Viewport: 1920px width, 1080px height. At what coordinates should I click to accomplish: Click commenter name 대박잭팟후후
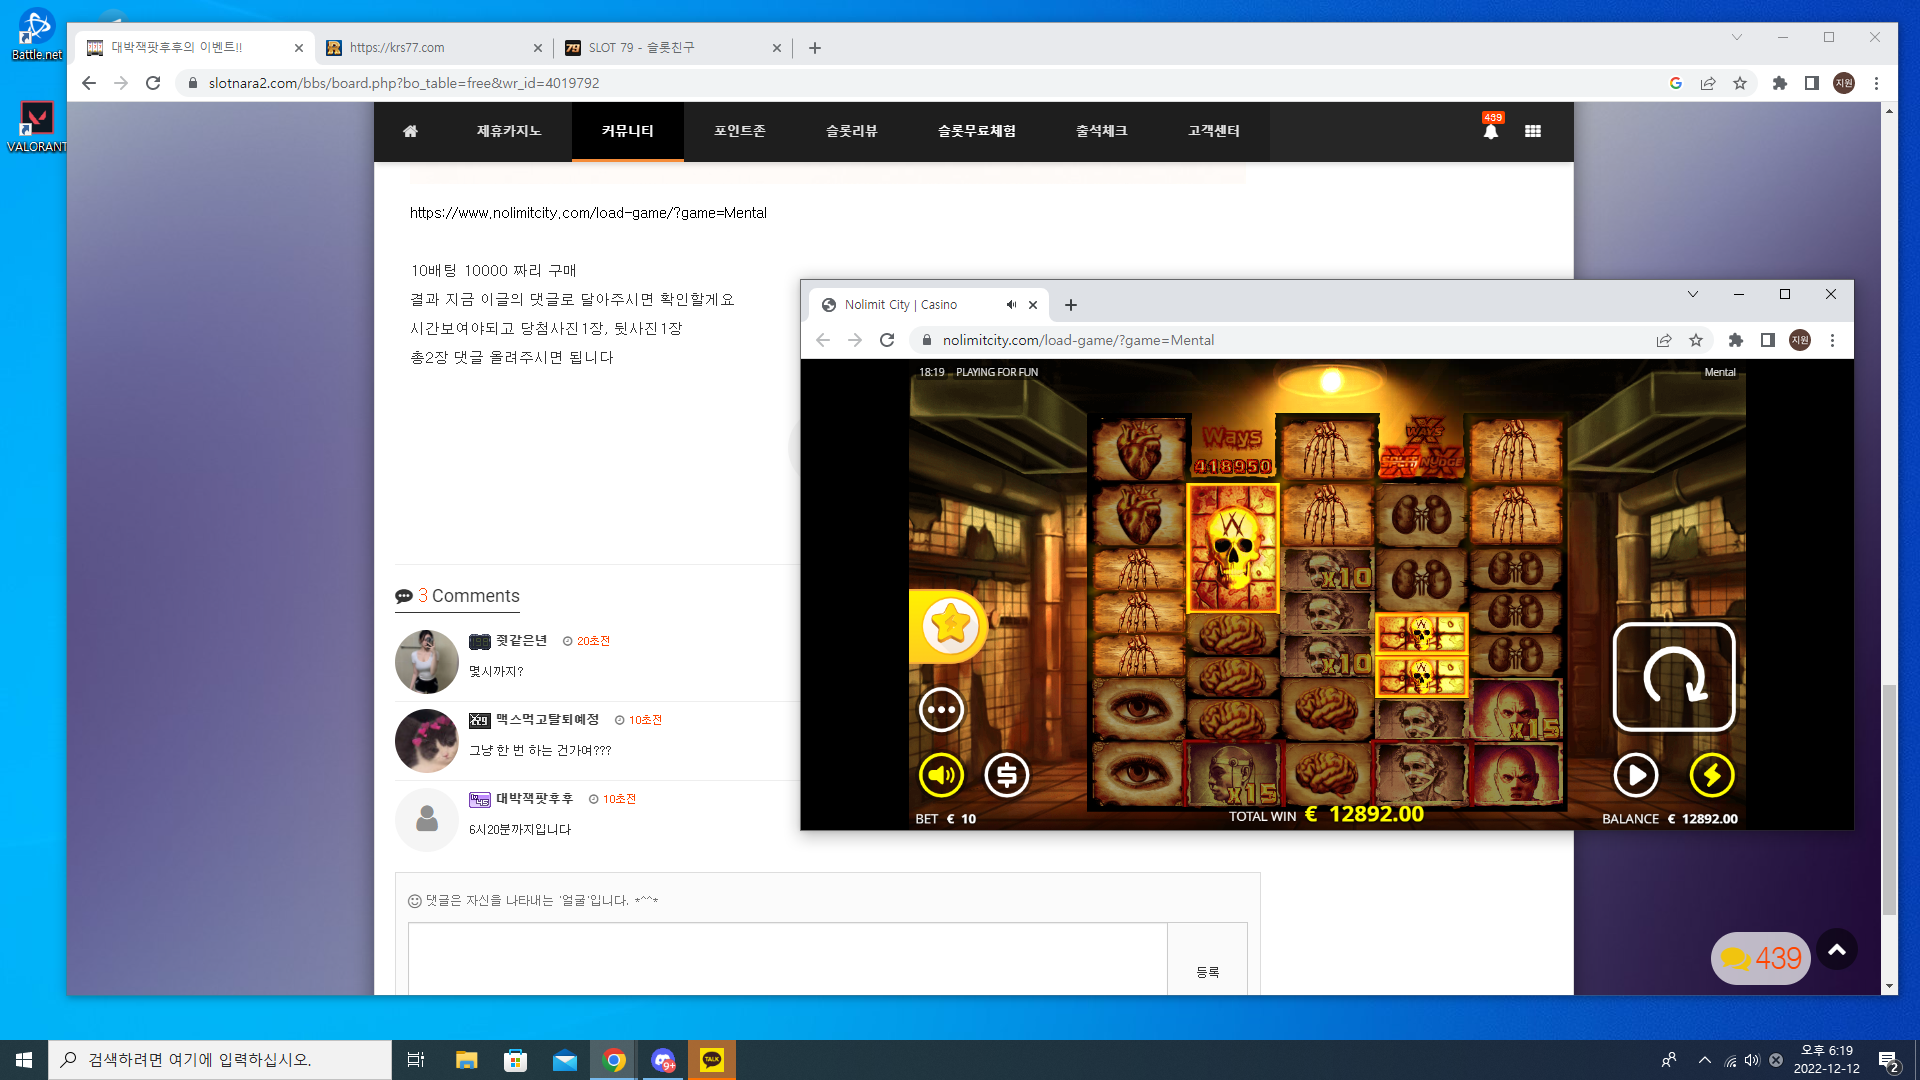pyautogui.click(x=535, y=799)
